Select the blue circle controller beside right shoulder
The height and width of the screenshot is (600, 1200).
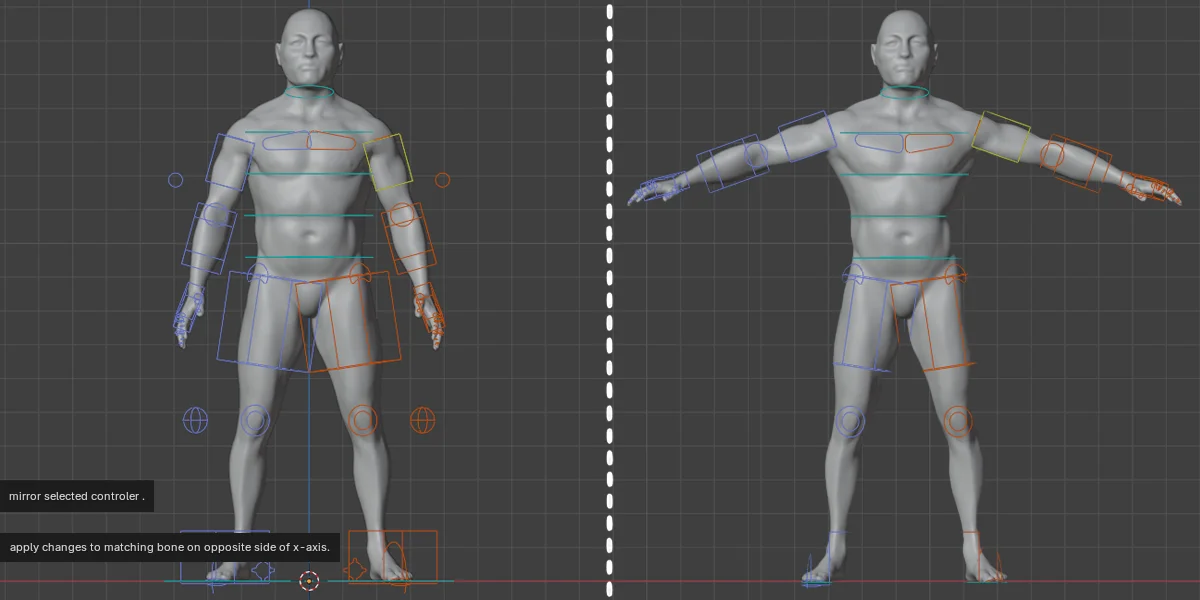coord(176,179)
